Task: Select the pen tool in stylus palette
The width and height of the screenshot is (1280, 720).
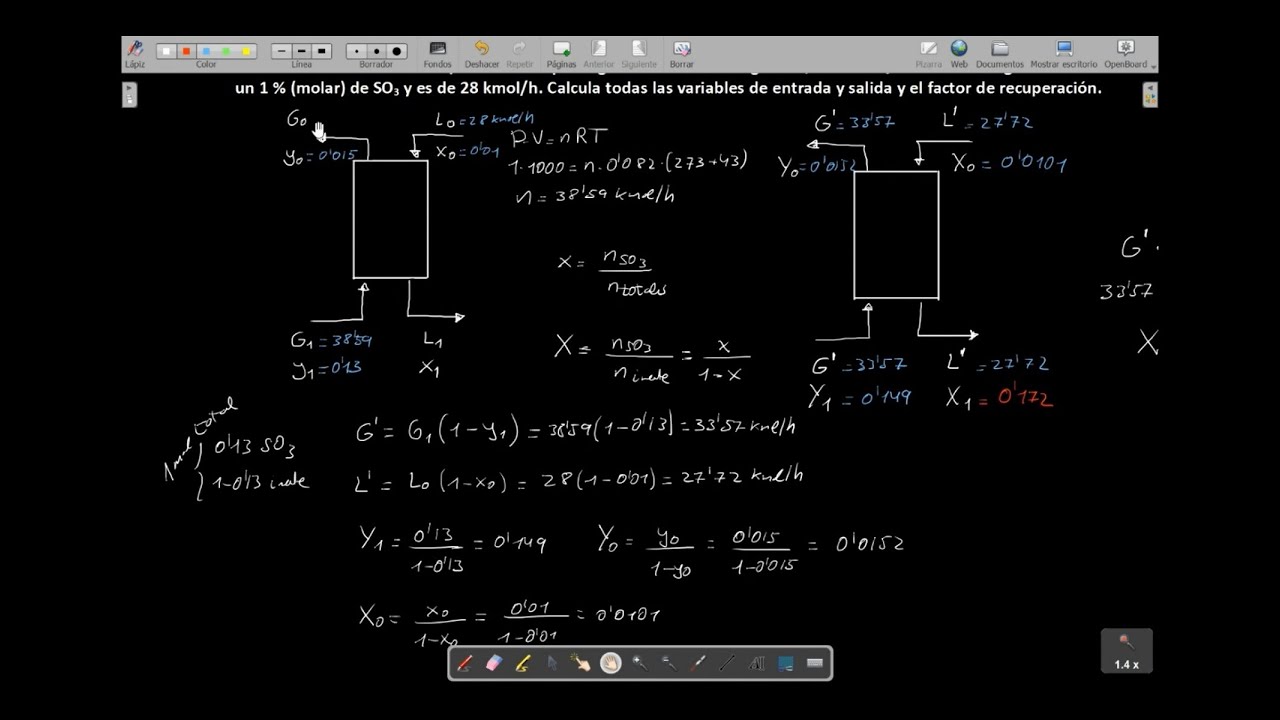Action: click(465, 663)
